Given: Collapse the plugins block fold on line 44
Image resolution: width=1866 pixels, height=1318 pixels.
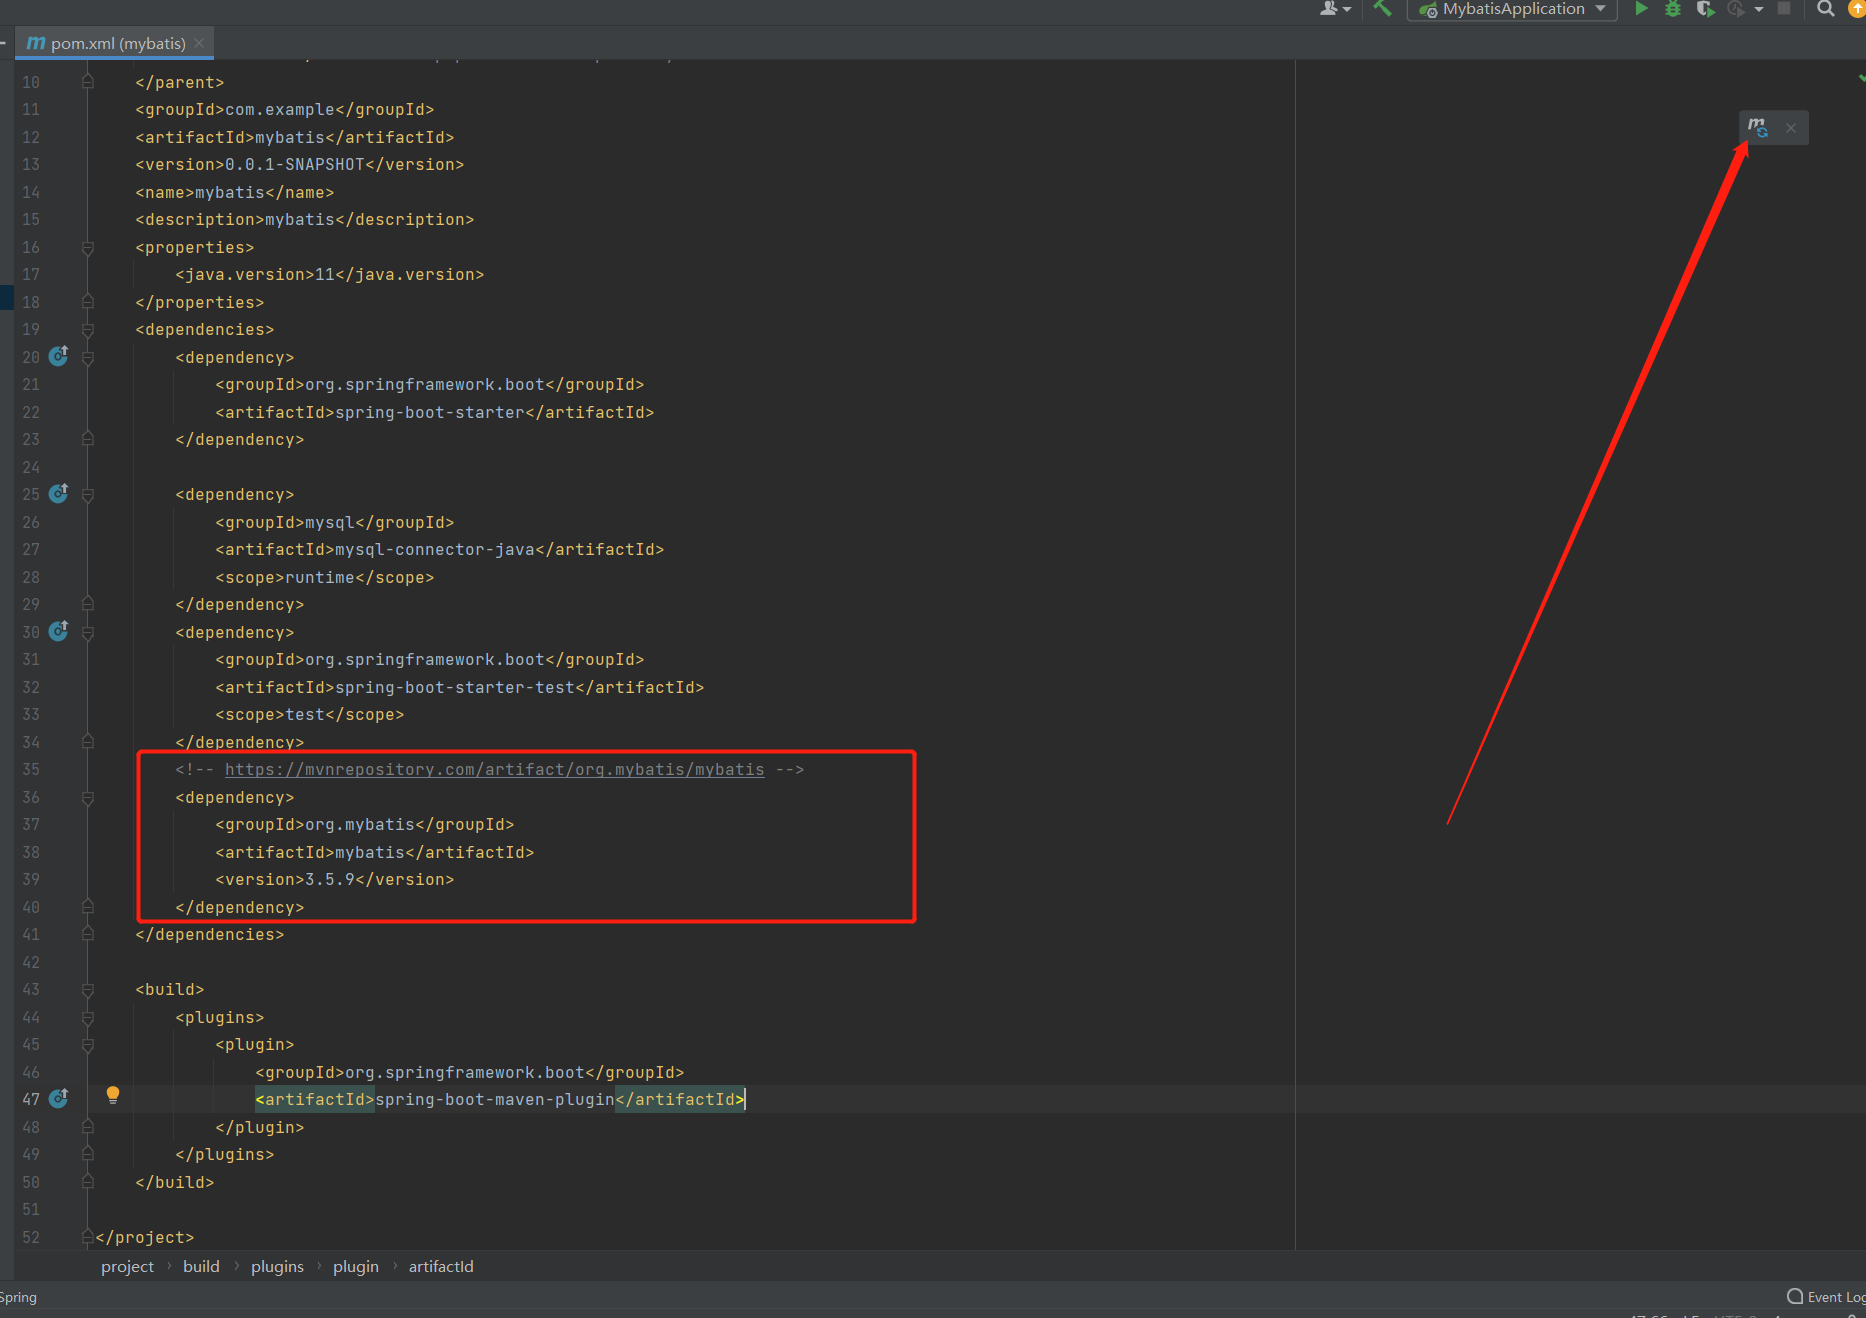Looking at the screenshot, I should click(x=88, y=1018).
